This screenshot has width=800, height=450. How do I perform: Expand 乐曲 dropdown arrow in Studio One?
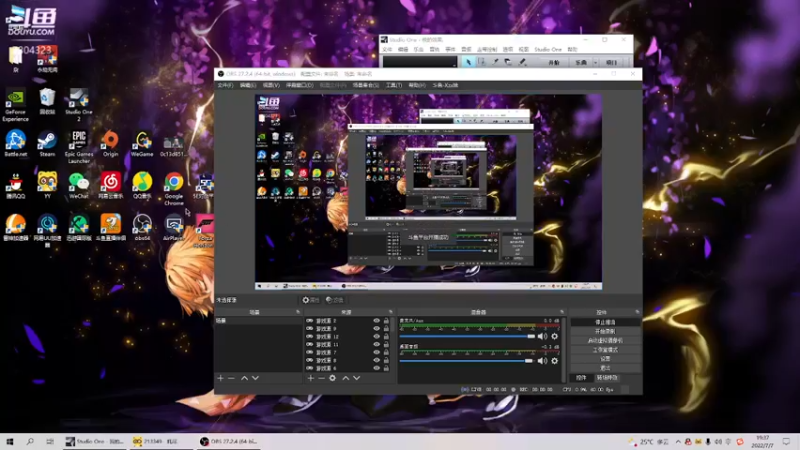595,62
